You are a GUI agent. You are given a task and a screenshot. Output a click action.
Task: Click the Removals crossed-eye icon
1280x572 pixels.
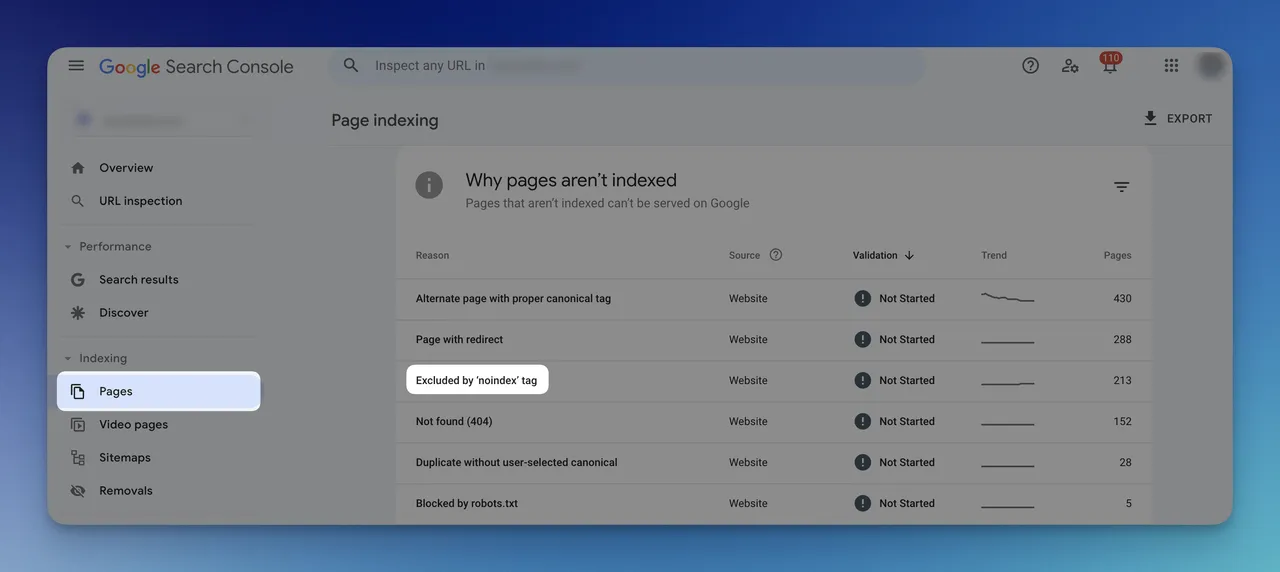click(x=78, y=491)
